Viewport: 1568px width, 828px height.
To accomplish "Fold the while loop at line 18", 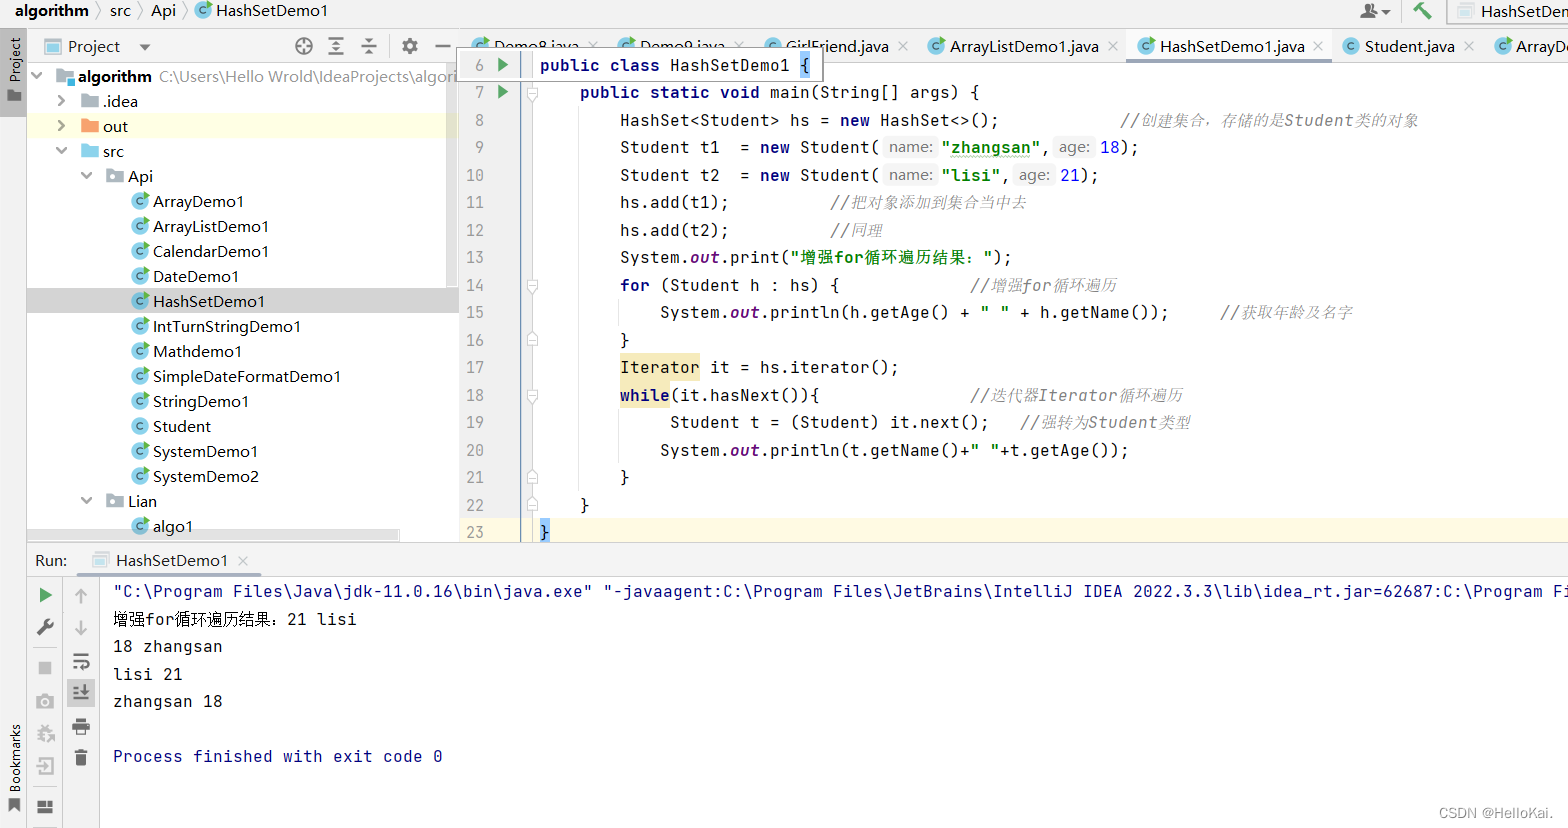I will (532, 395).
